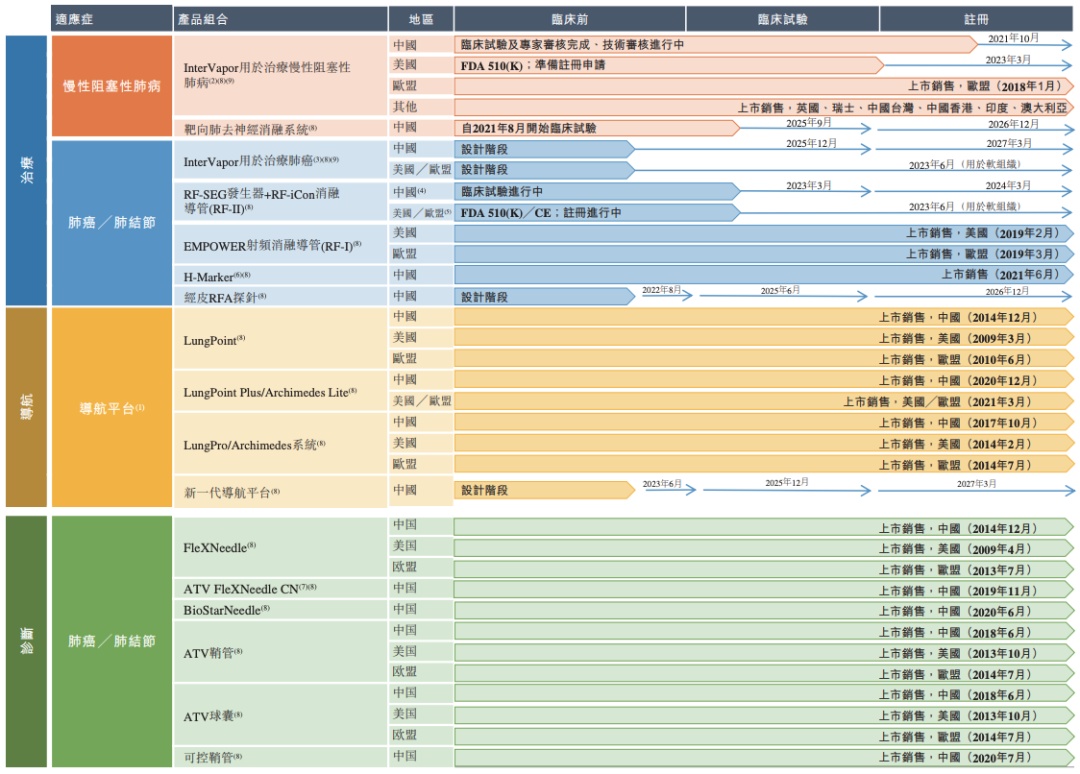Click the 臨床前 column header
The image size is (1080, 774).
[570, 19]
